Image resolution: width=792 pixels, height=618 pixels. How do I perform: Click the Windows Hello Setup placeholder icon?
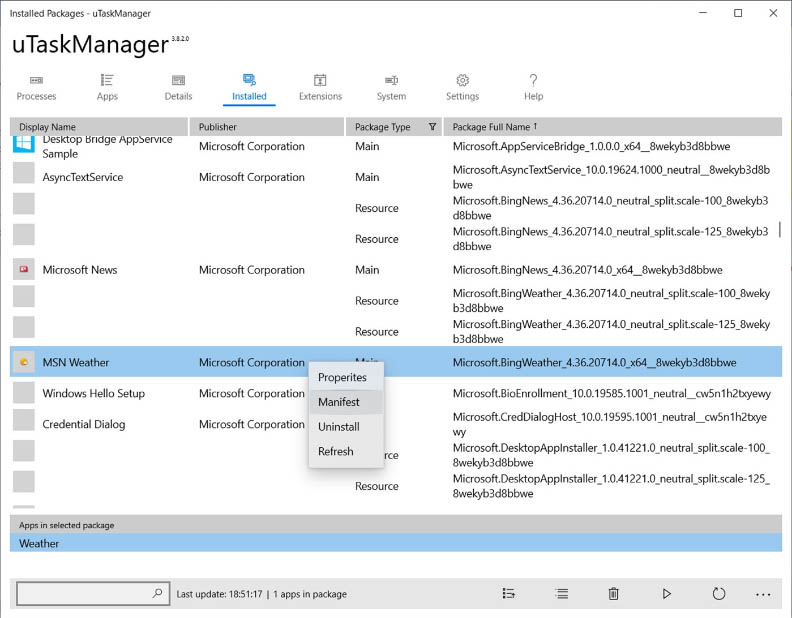(x=24, y=392)
